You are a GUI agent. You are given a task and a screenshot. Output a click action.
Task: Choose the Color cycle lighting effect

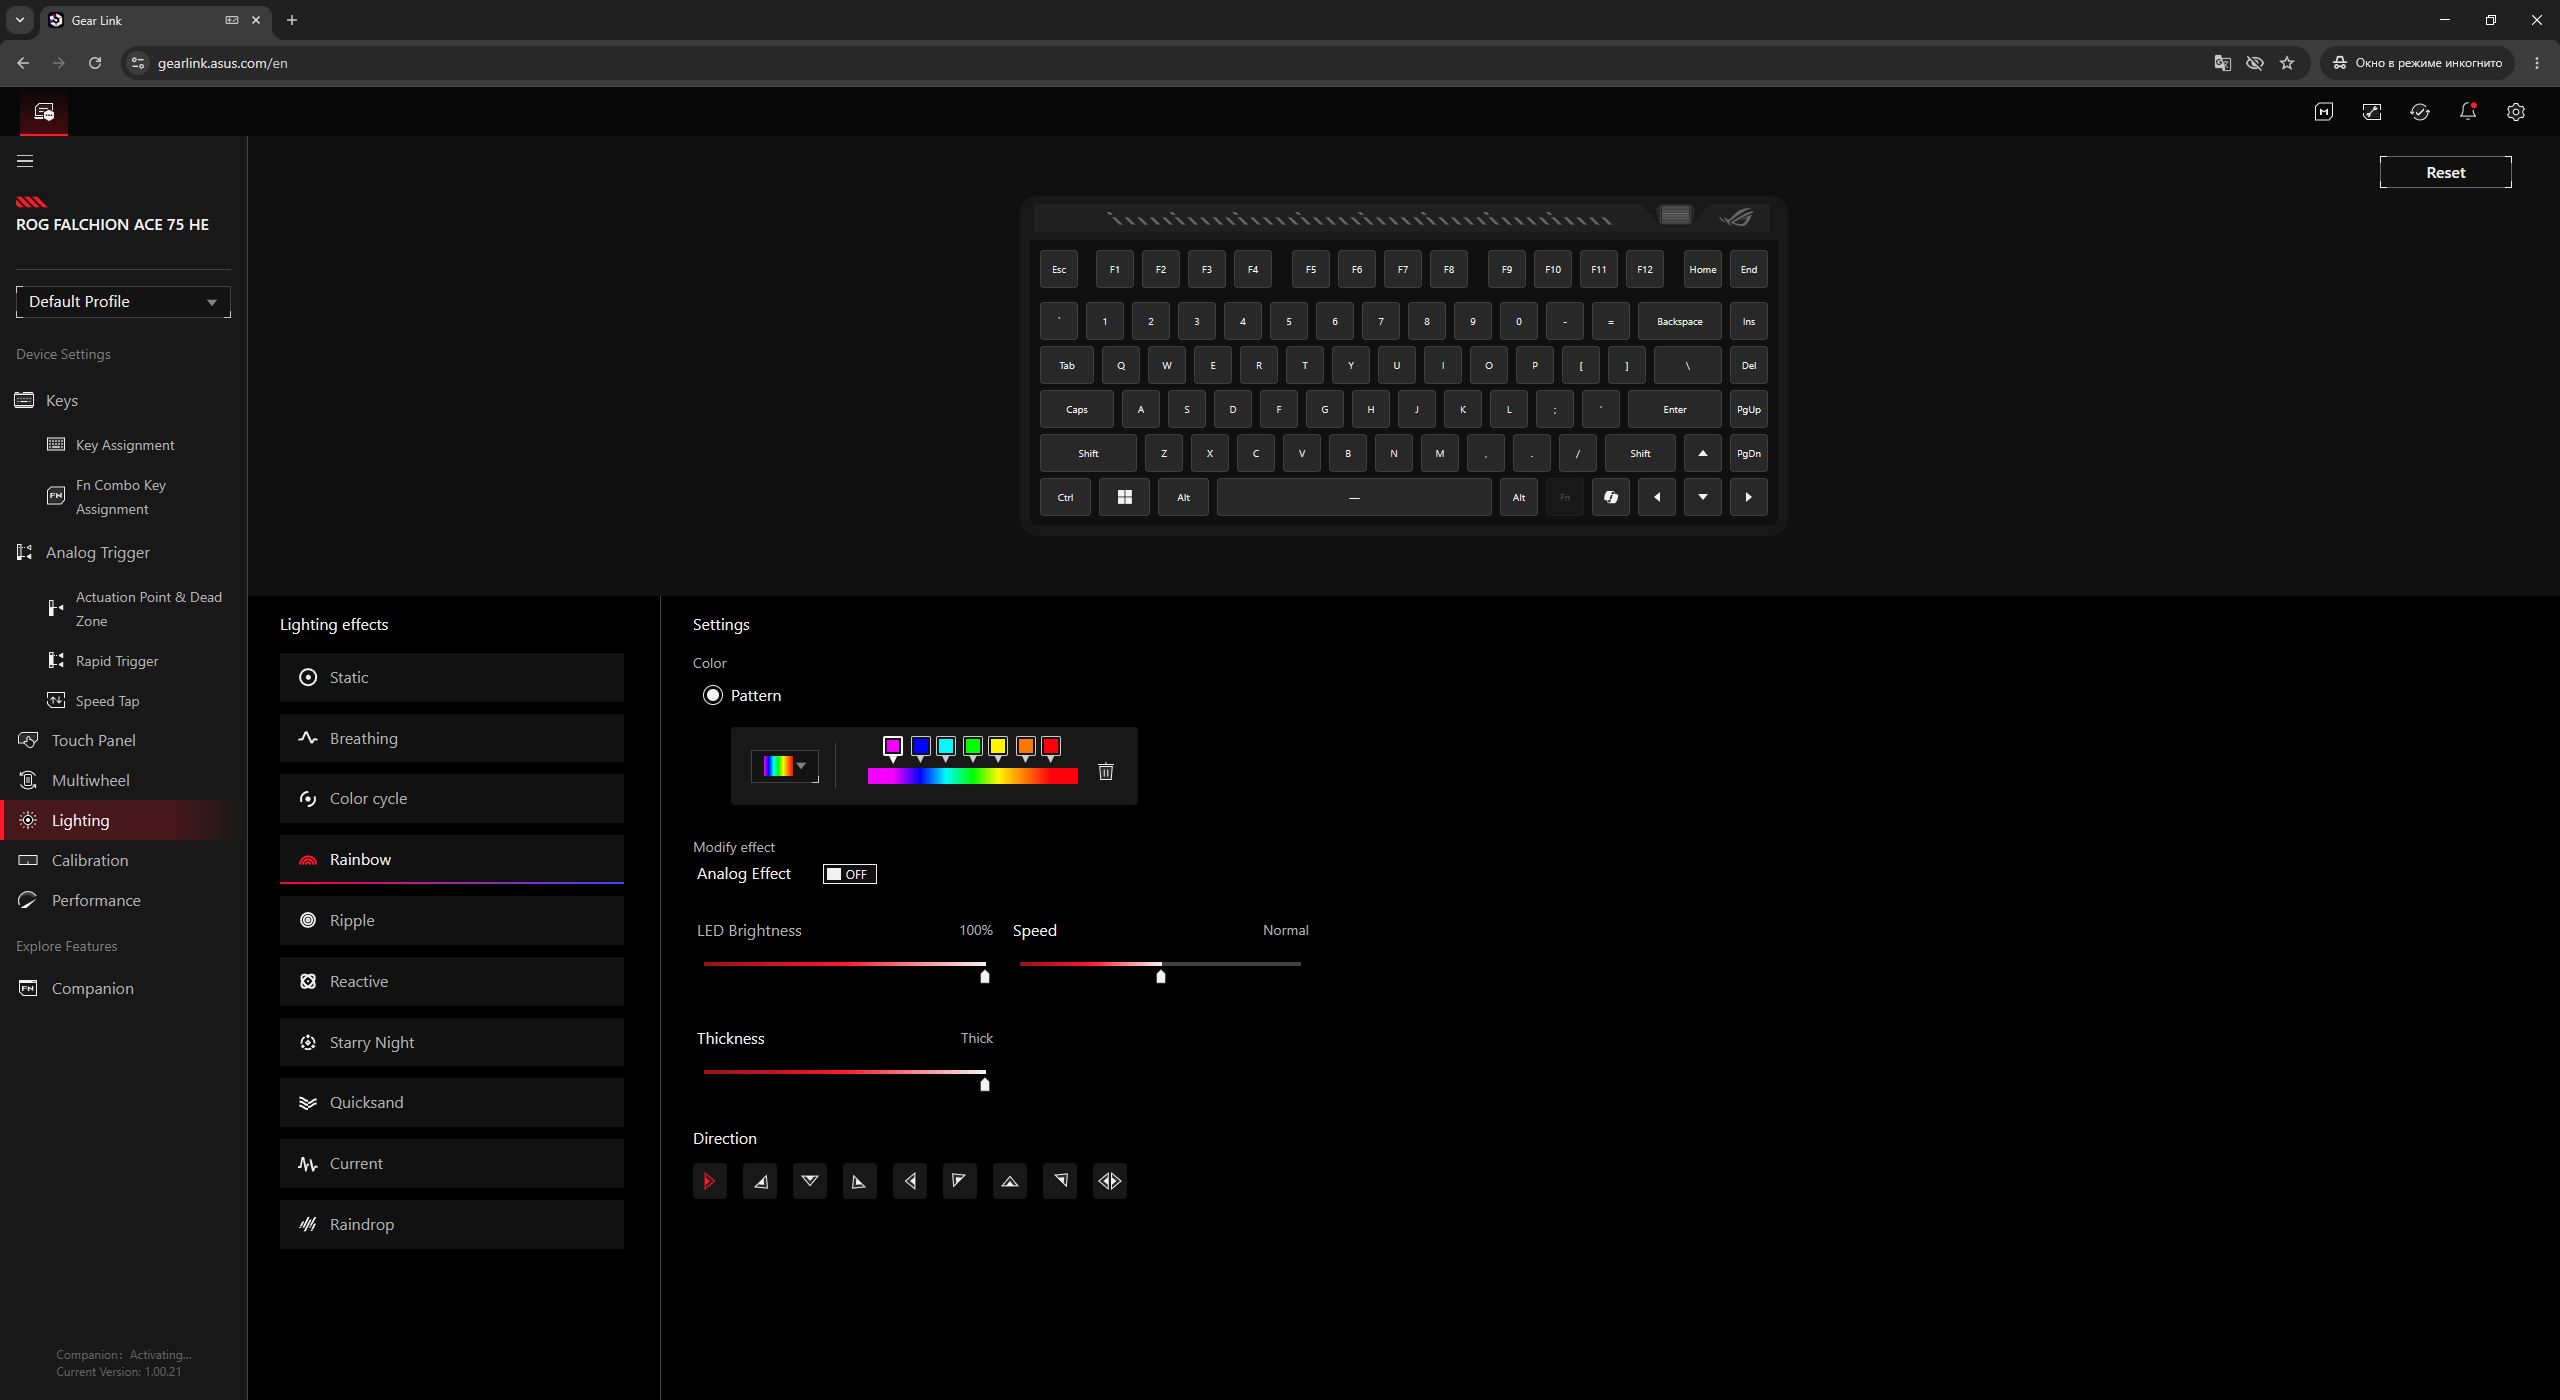[x=452, y=798]
